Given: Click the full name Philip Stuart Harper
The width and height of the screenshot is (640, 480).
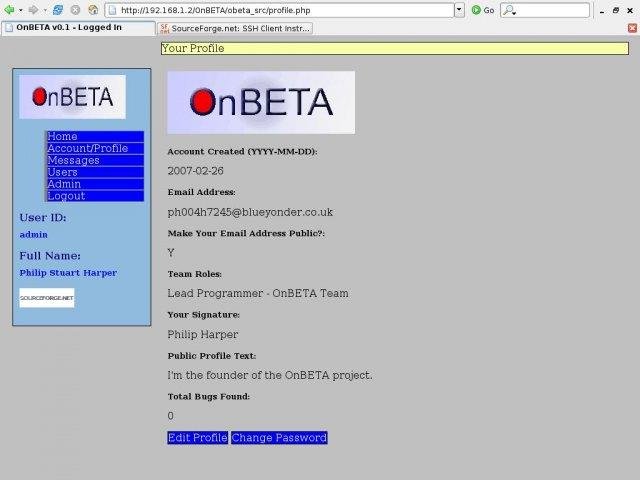Looking at the screenshot, I should coord(68,273).
